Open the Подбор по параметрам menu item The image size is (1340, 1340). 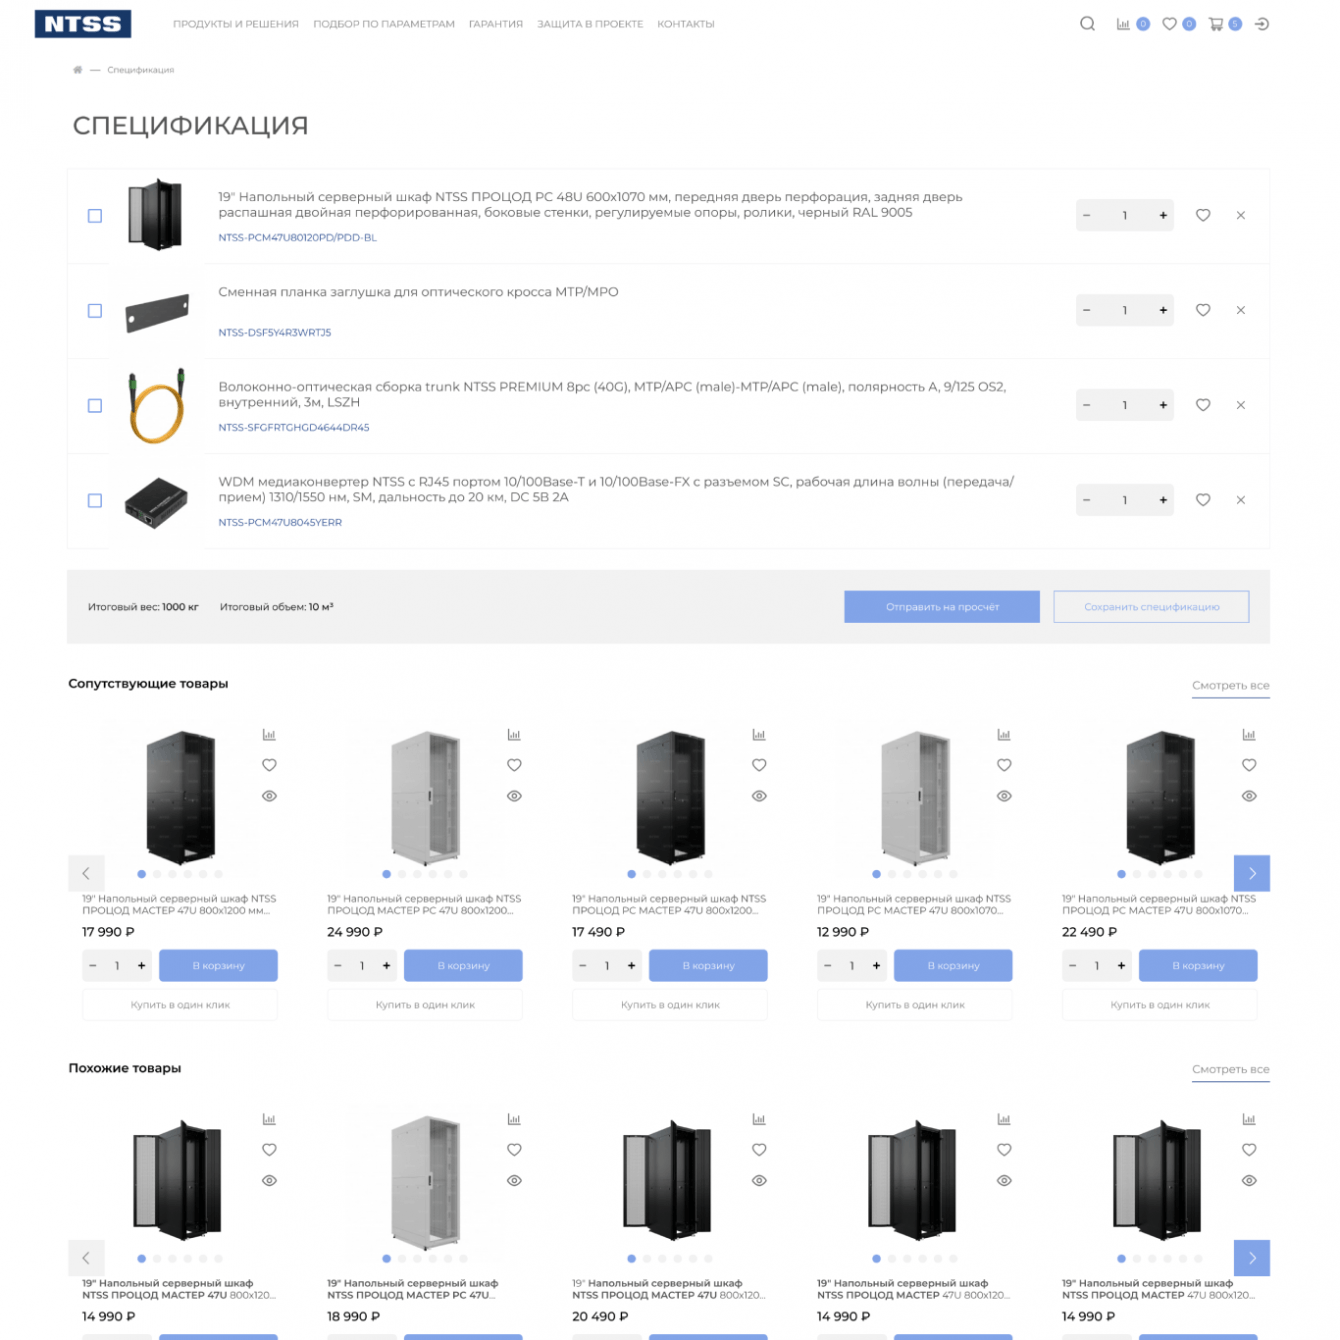pos(384,24)
